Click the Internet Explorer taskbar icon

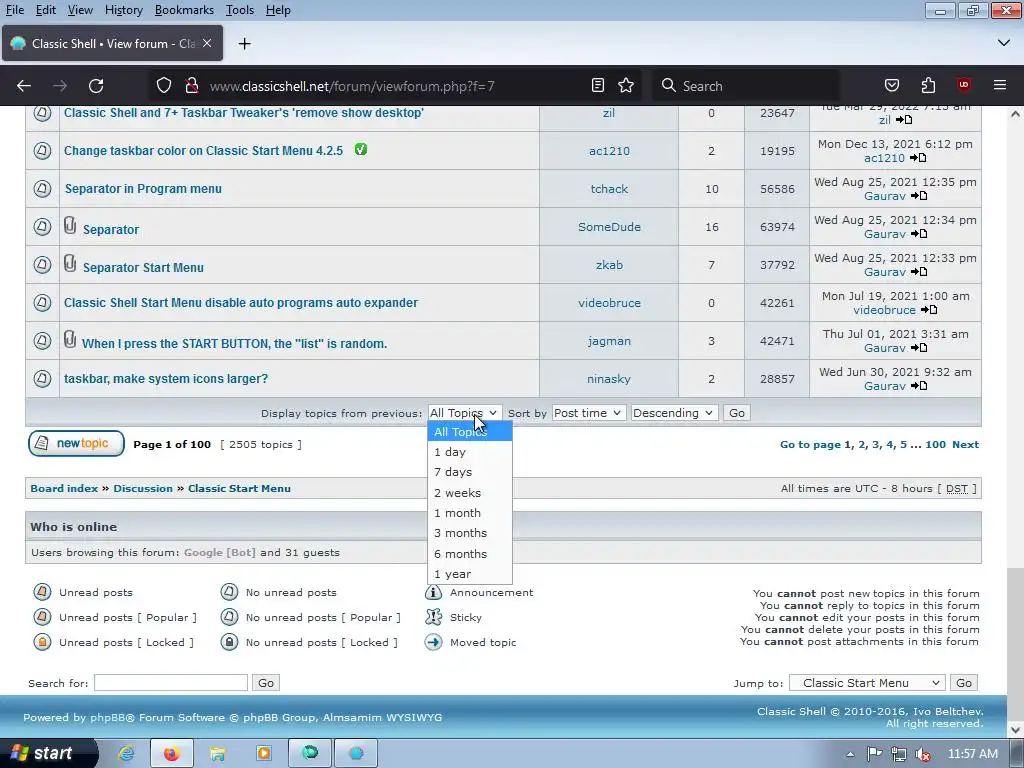[126, 754]
